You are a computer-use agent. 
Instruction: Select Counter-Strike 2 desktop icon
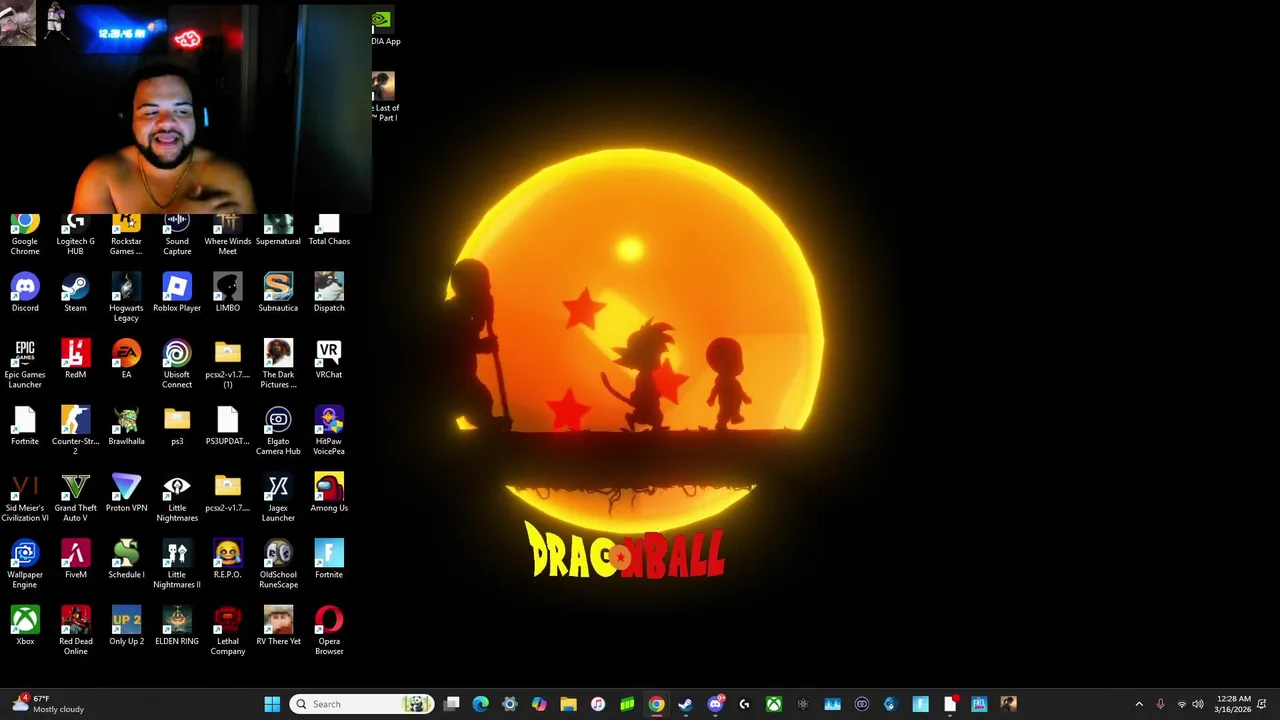coord(75,431)
